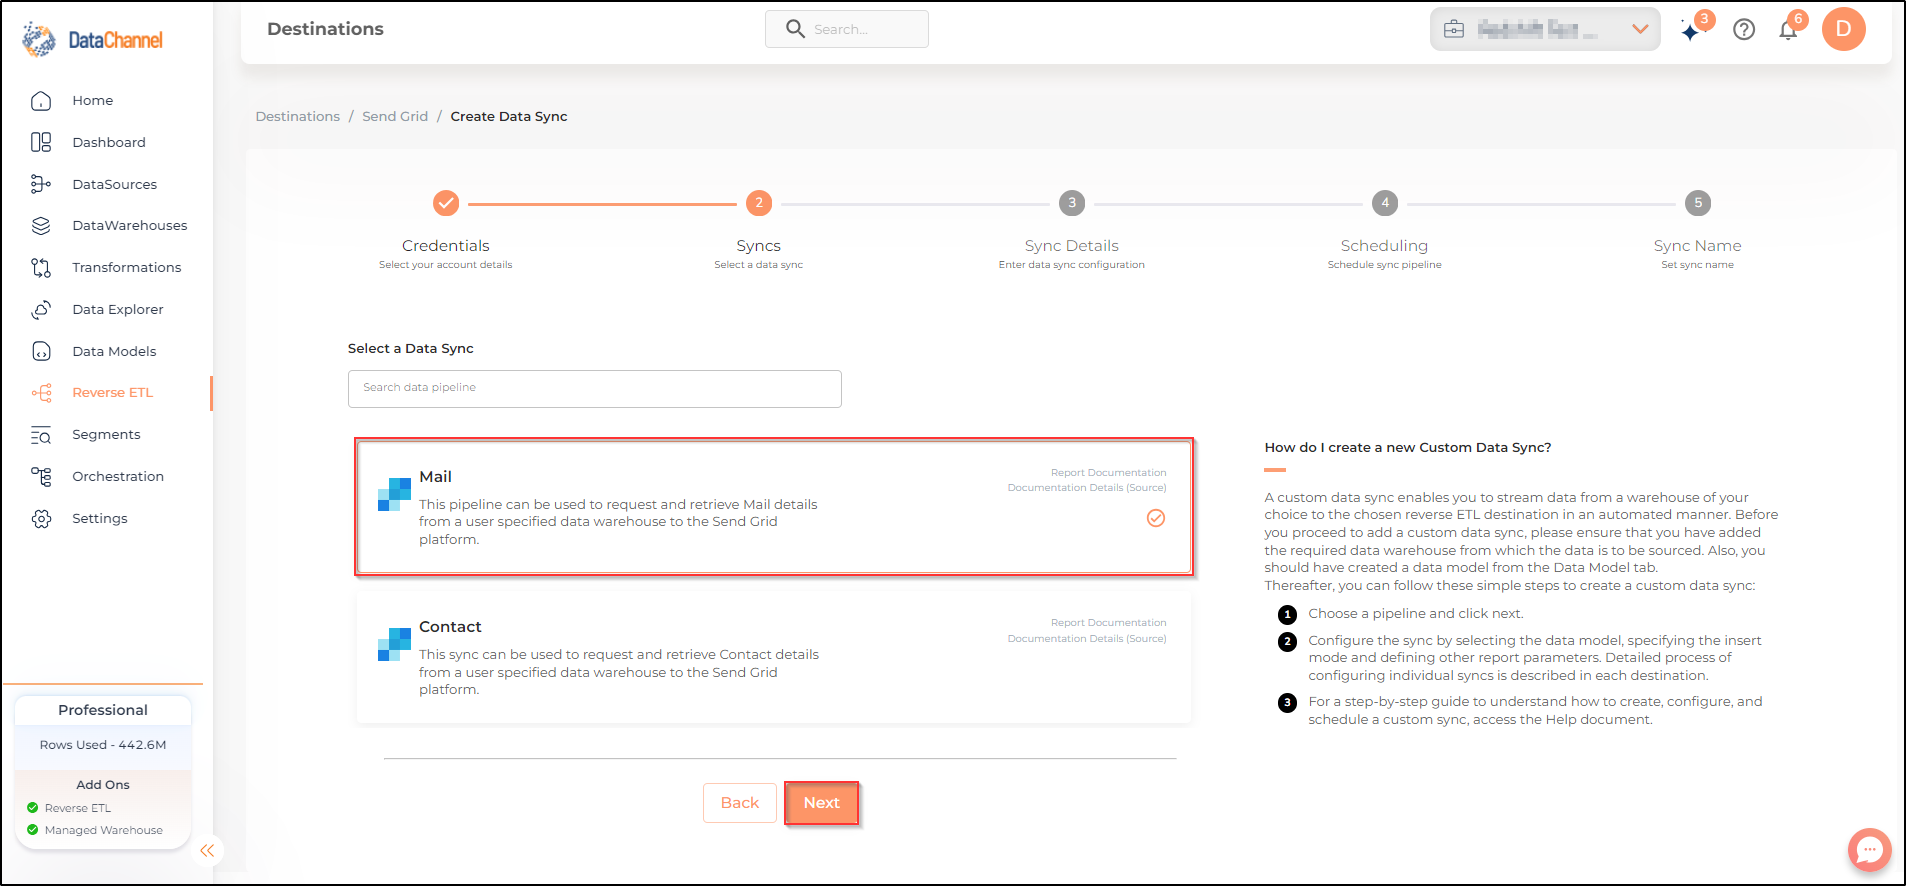Open DataWarehouses menu item
1906x886 pixels.
[130, 226]
